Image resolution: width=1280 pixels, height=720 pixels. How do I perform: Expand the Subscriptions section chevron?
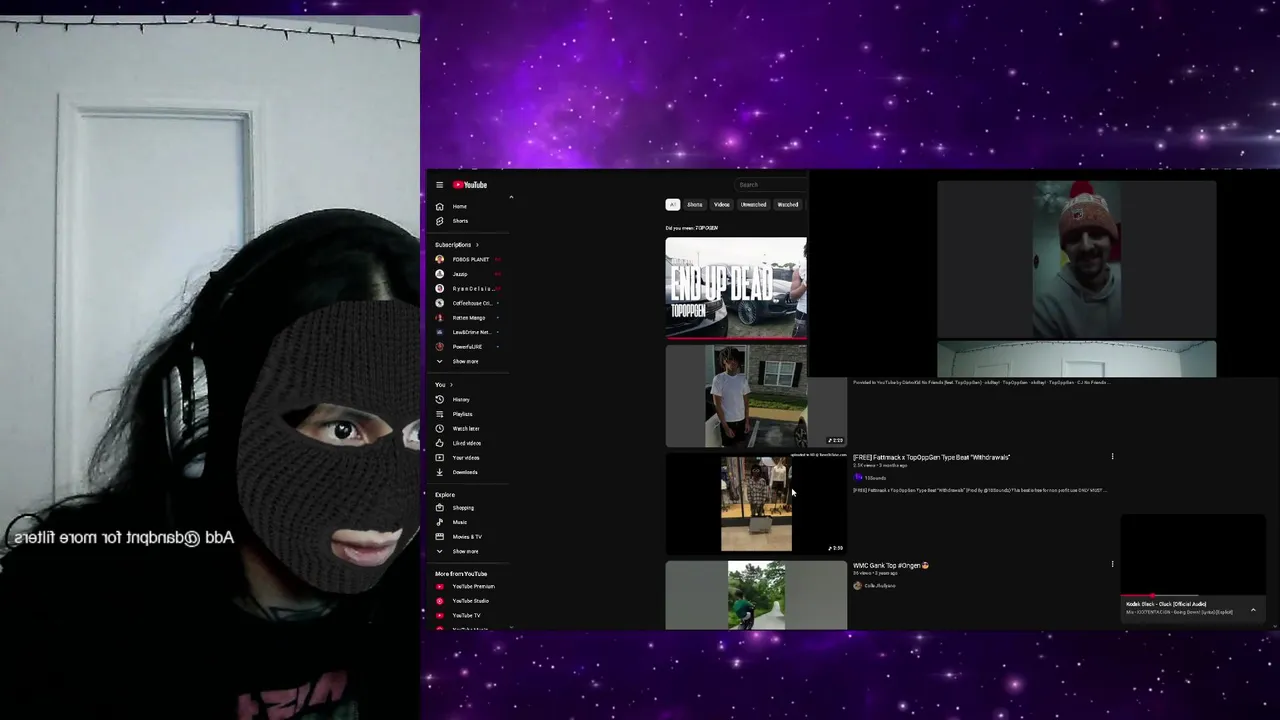pyautogui.click(x=477, y=245)
